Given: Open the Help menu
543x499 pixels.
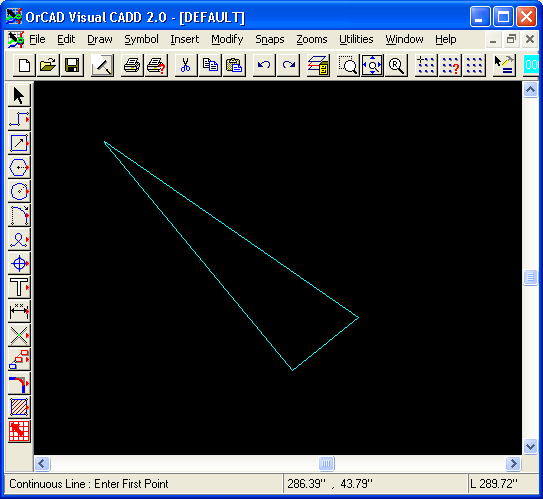Looking at the screenshot, I should [446, 39].
